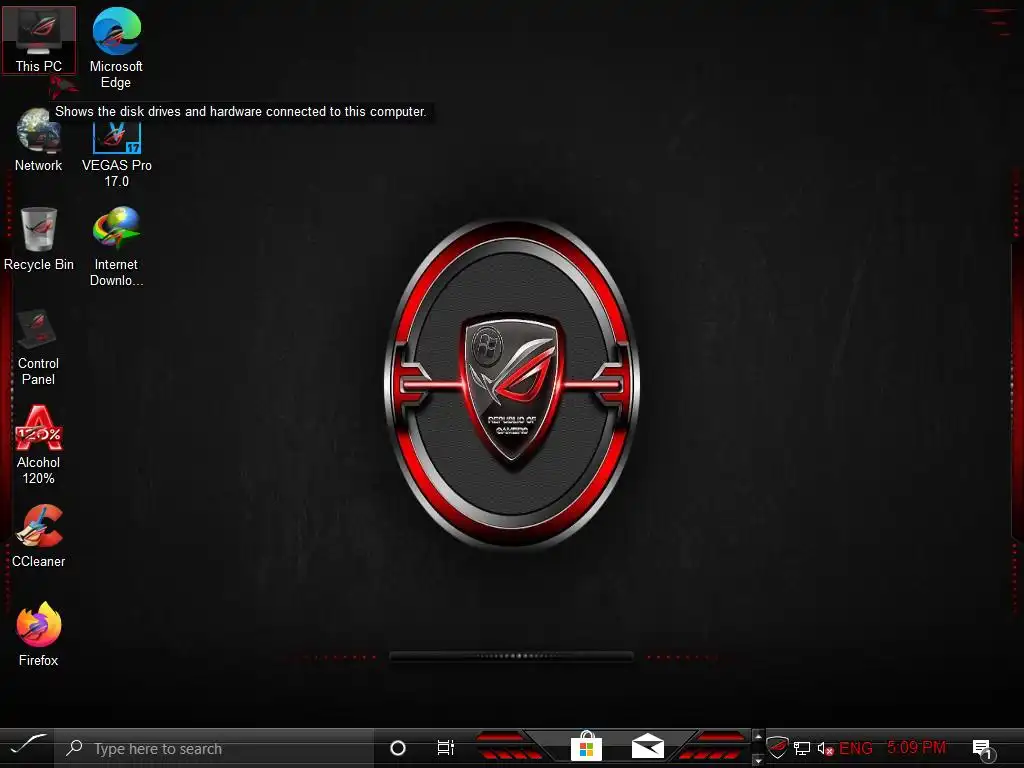1024x768 pixels.
Task: Click taskbar page down arrow
Action: click(758, 760)
